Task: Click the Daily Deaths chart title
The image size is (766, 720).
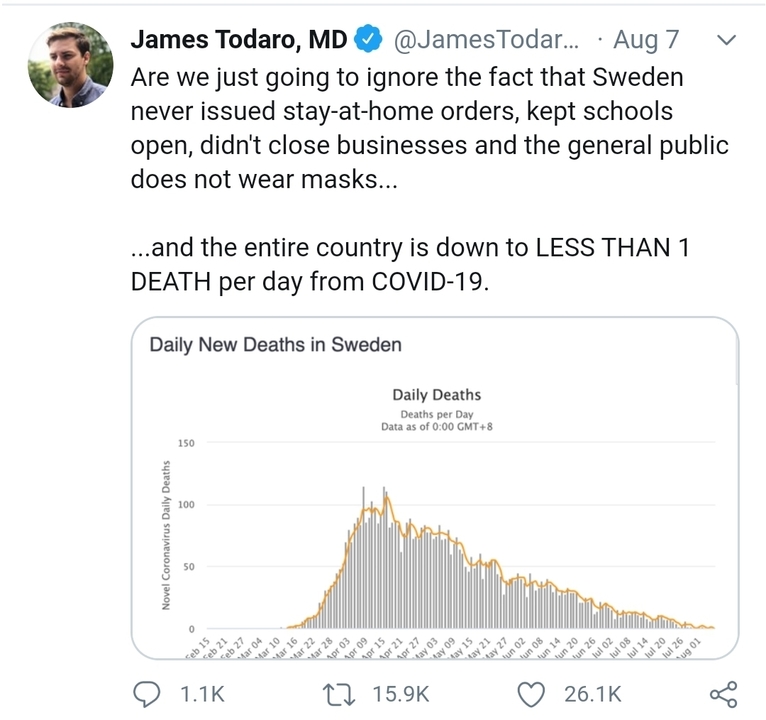Action: pyautogui.click(x=437, y=395)
